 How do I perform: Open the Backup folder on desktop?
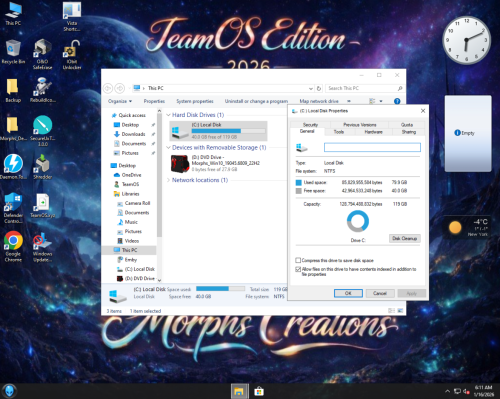point(13,90)
